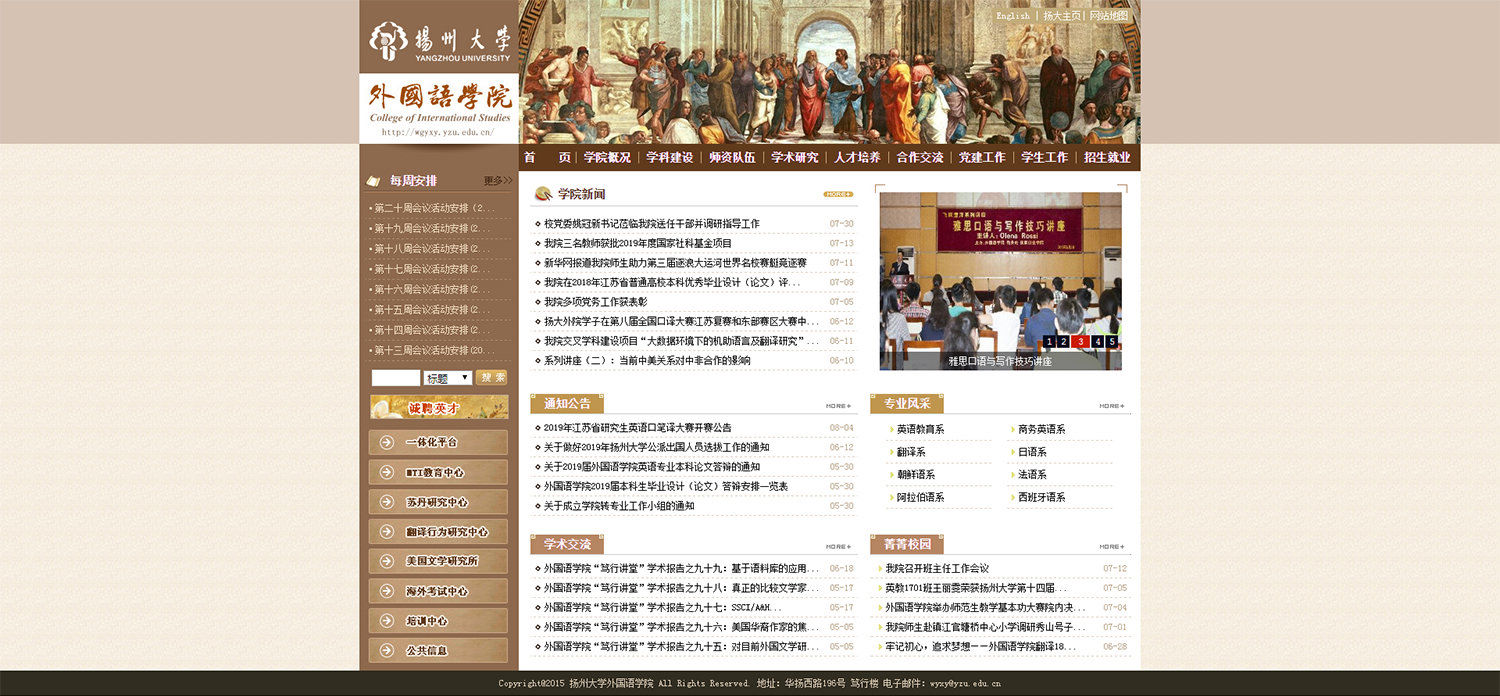
Task: Open the 网站地图 site map link
Action: 1108,16
